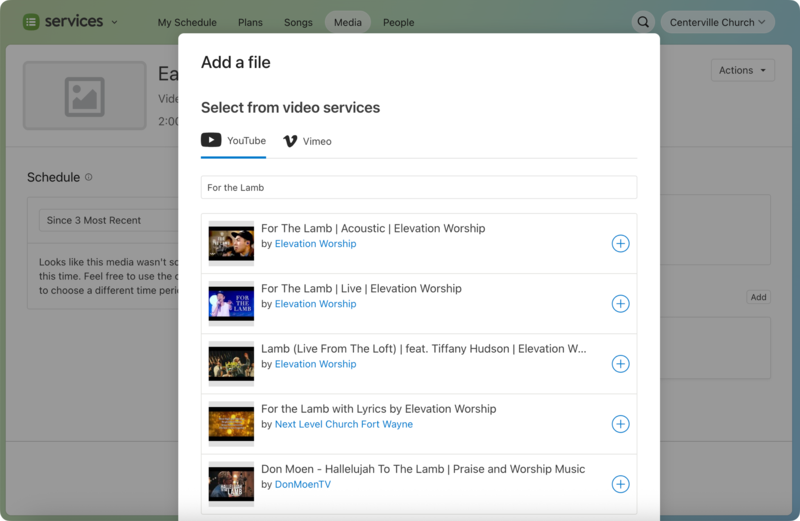Switch to the Vimeo tab

click(x=307, y=141)
